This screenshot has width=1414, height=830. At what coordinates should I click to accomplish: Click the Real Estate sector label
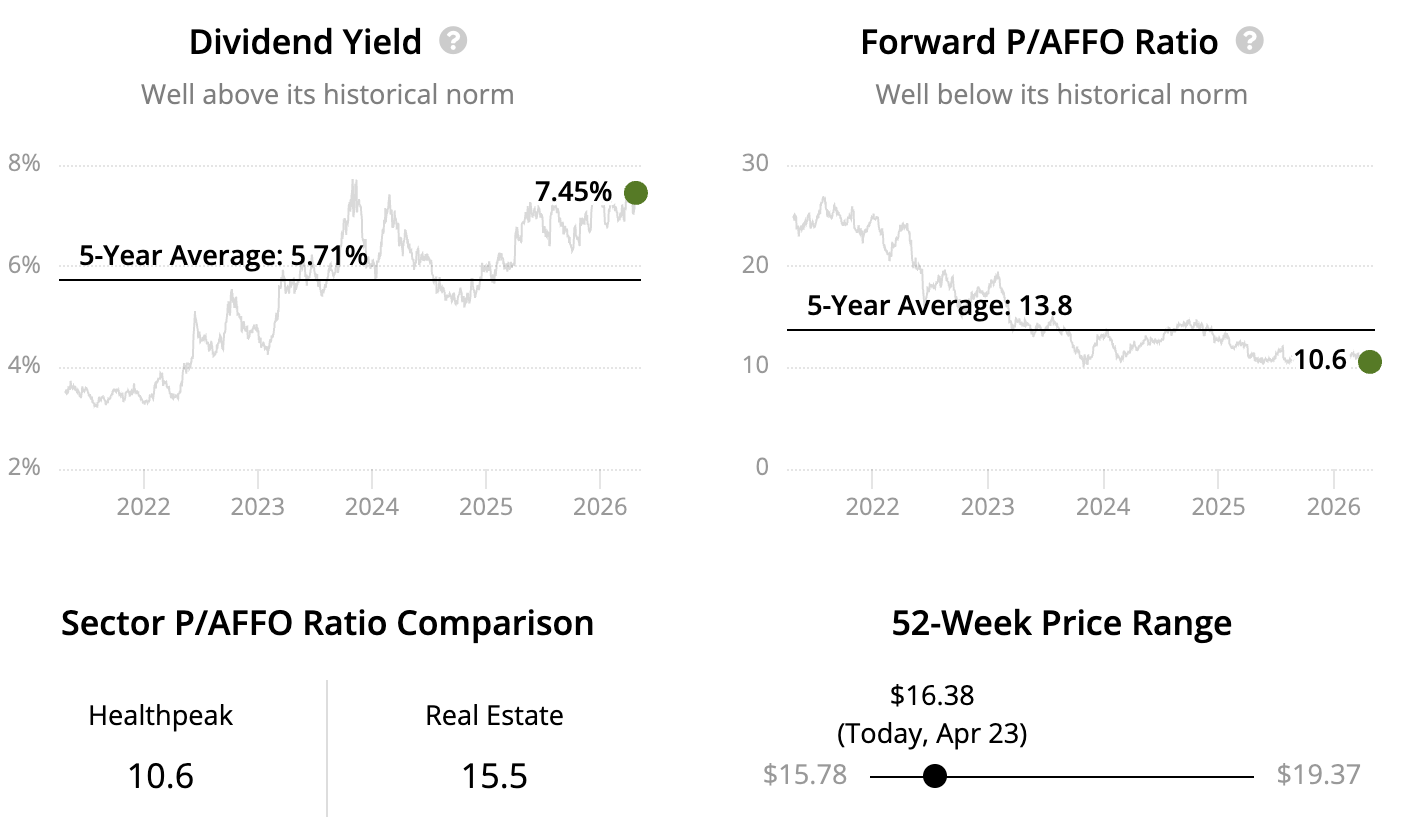[494, 716]
